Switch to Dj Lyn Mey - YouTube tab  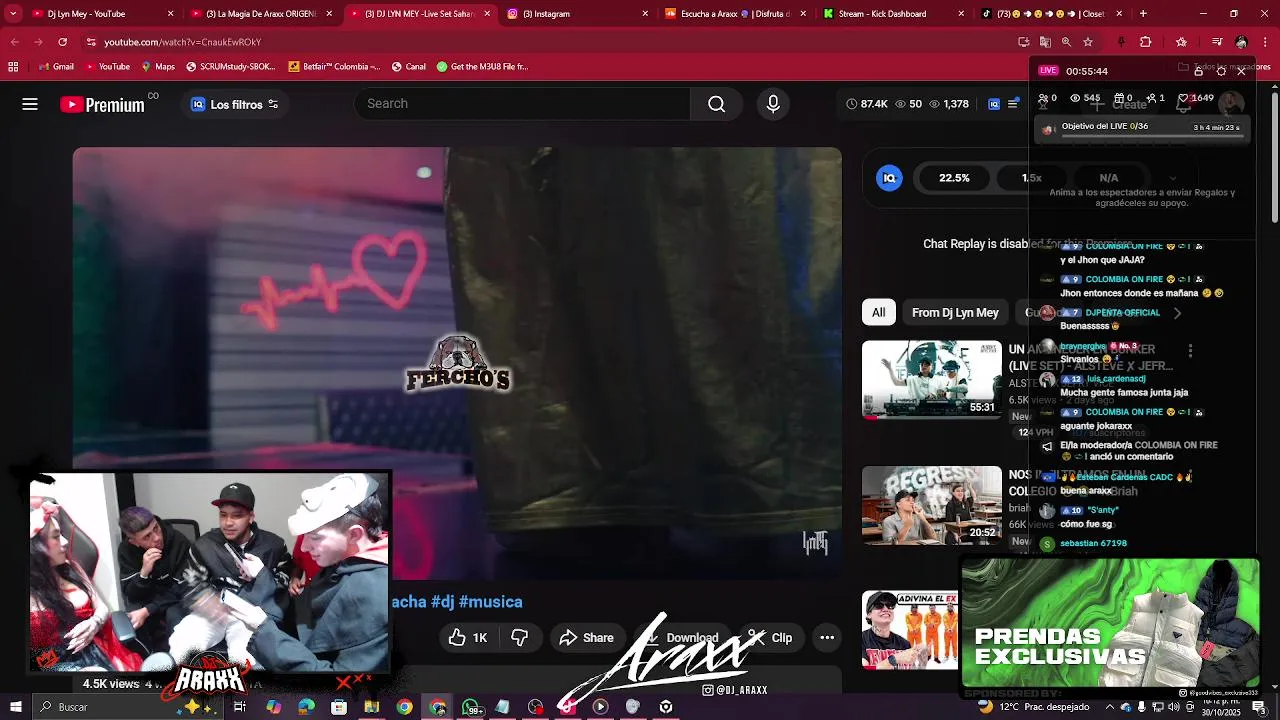(x=101, y=14)
